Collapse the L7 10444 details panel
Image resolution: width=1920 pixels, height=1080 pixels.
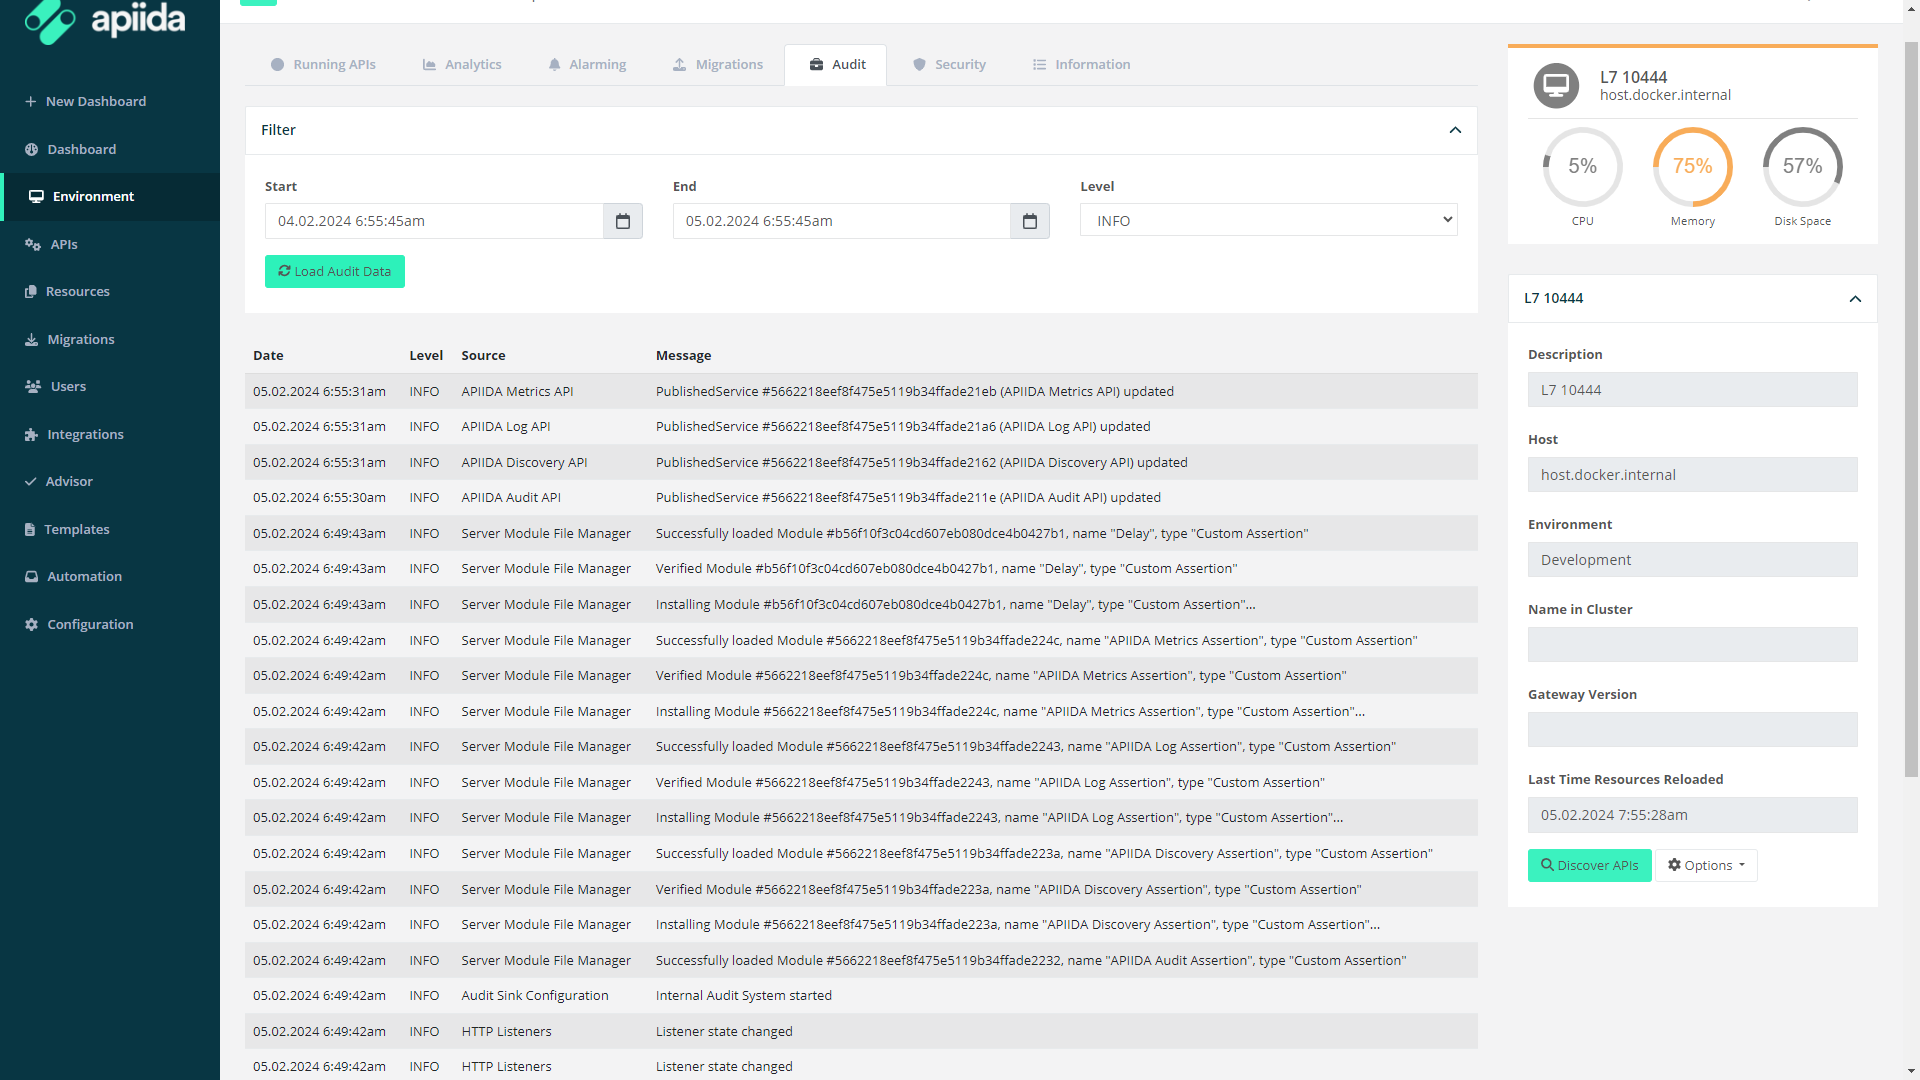pyautogui.click(x=1855, y=299)
